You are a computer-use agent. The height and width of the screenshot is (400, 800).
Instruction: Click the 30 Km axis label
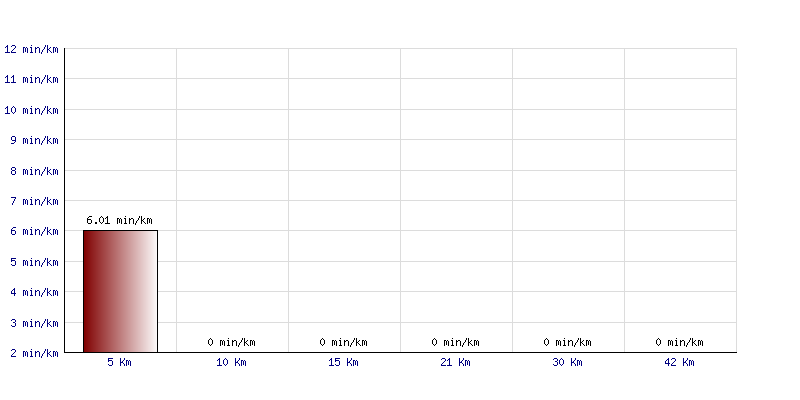[x=567, y=362]
